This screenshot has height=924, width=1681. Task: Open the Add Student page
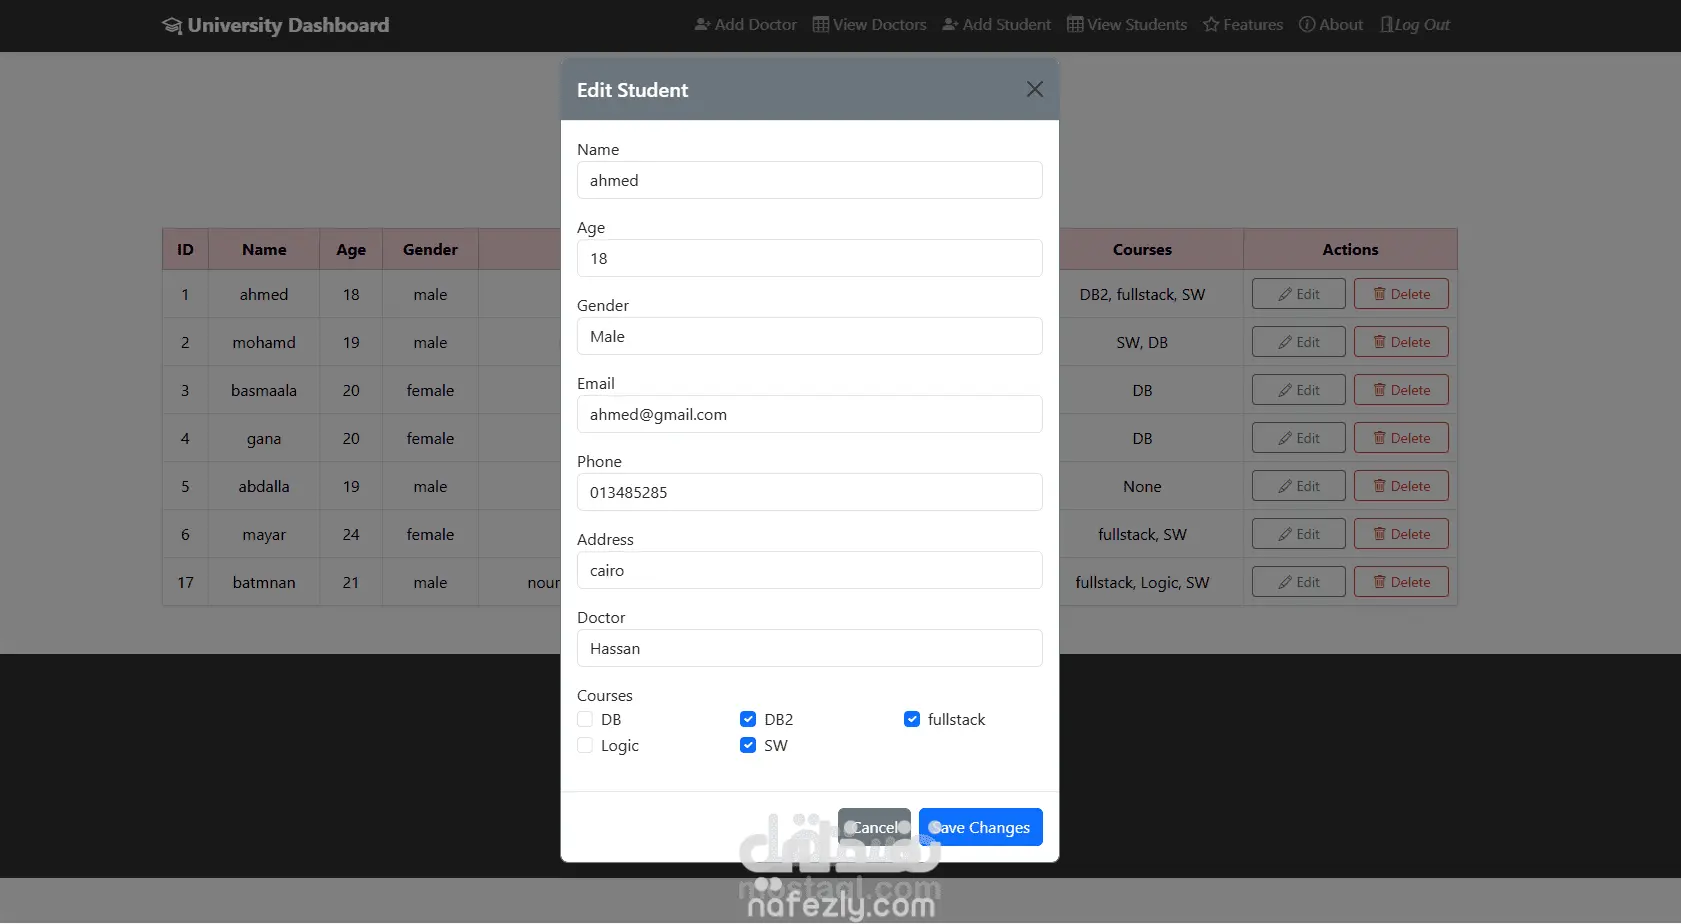tap(996, 24)
